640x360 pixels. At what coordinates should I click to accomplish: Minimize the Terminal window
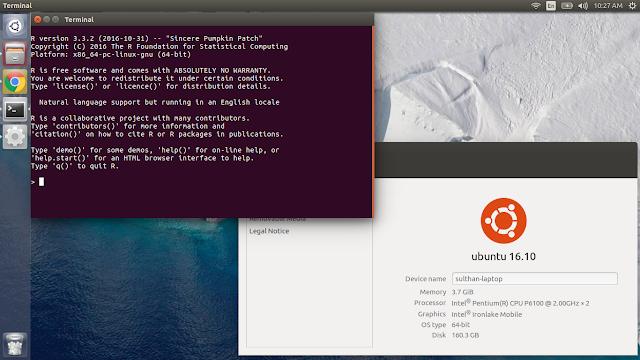(x=47, y=19)
